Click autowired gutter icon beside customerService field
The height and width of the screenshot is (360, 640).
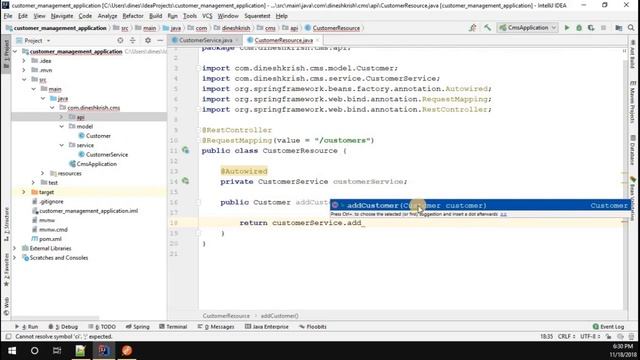pyautogui.click(x=186, y=181)
